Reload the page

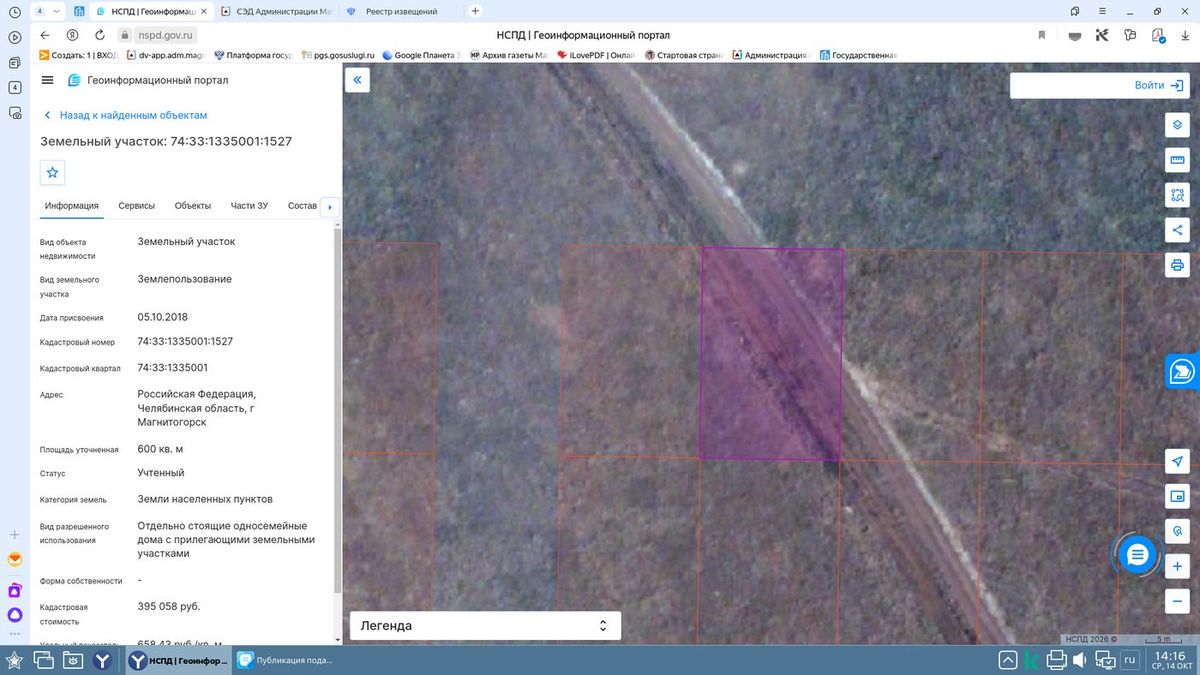pos(98,35)
